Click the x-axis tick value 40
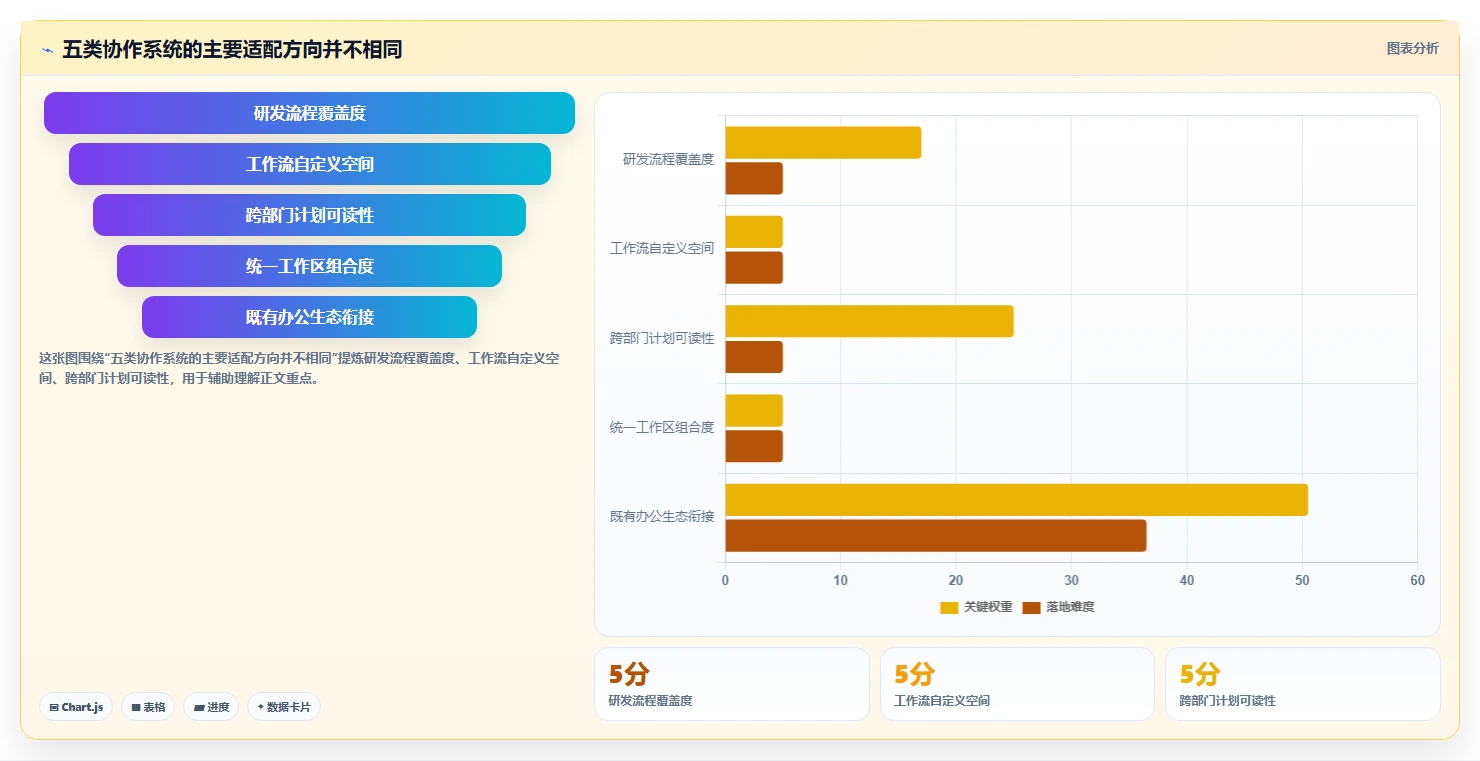 [1187, 580]
